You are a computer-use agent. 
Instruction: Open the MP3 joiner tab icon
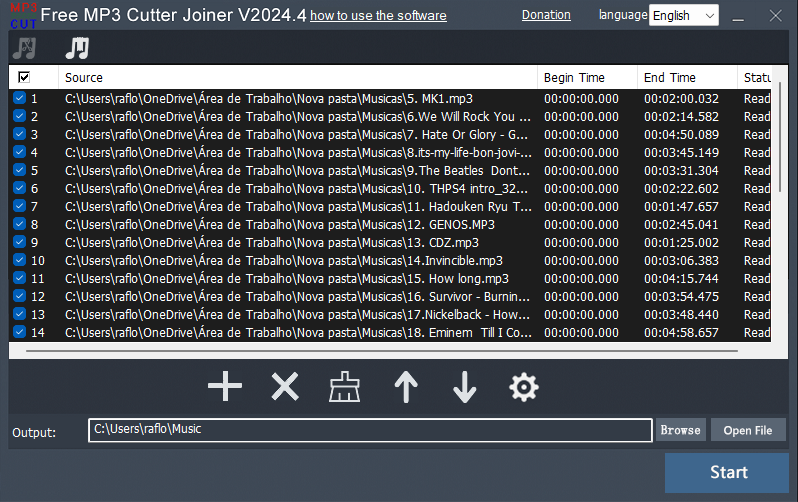[77, 47]
